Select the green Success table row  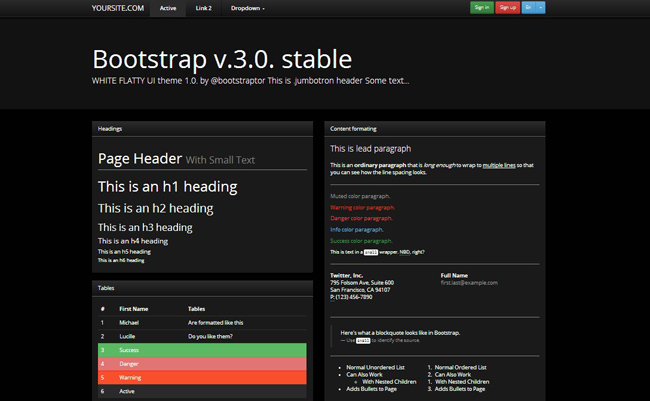pyautogui.click(x=202, y=351)
